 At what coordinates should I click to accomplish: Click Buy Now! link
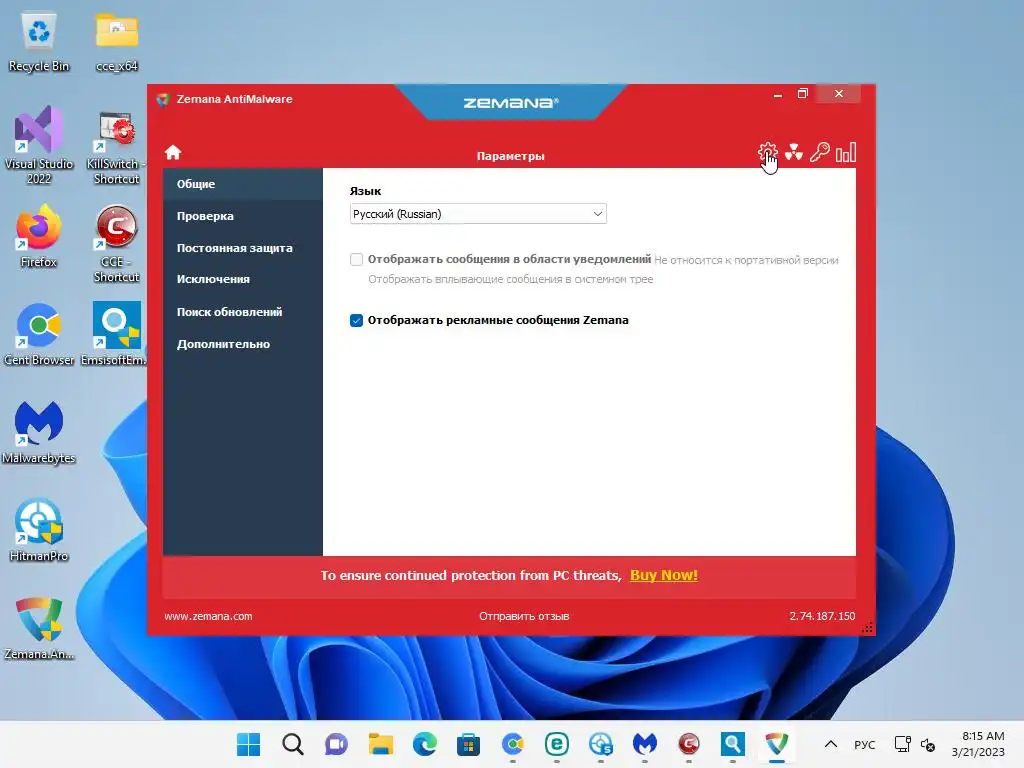point(664,575)
